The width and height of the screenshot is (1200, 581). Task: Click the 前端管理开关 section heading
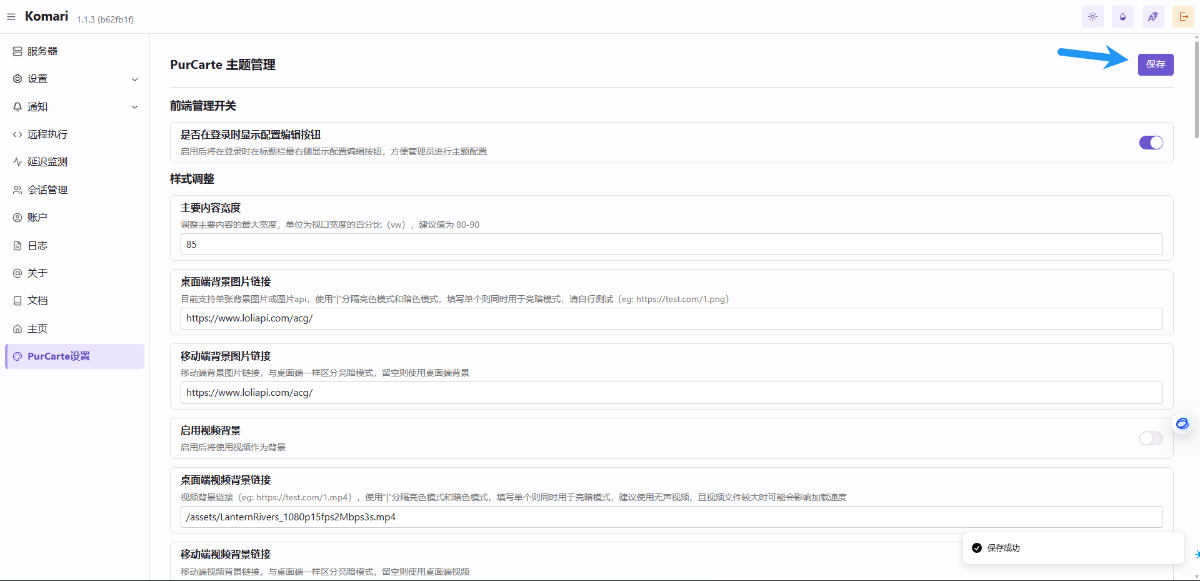[203, 105]
